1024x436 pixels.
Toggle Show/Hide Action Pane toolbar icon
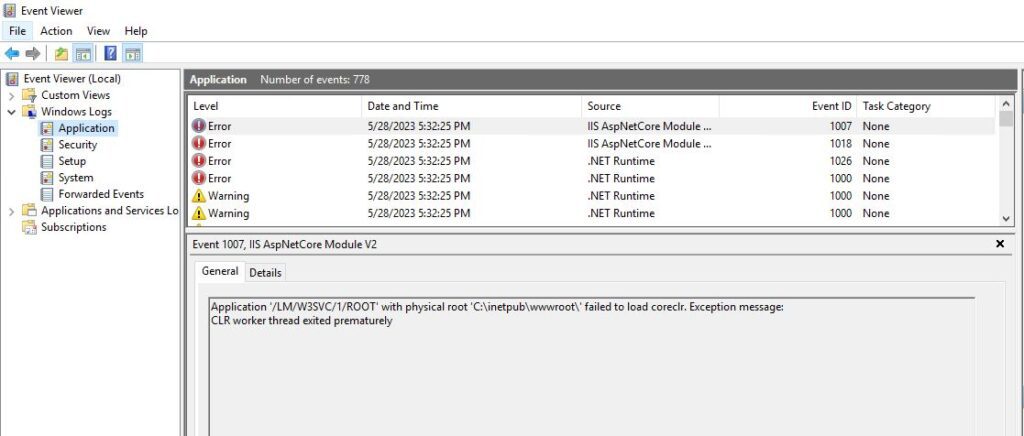132,53
